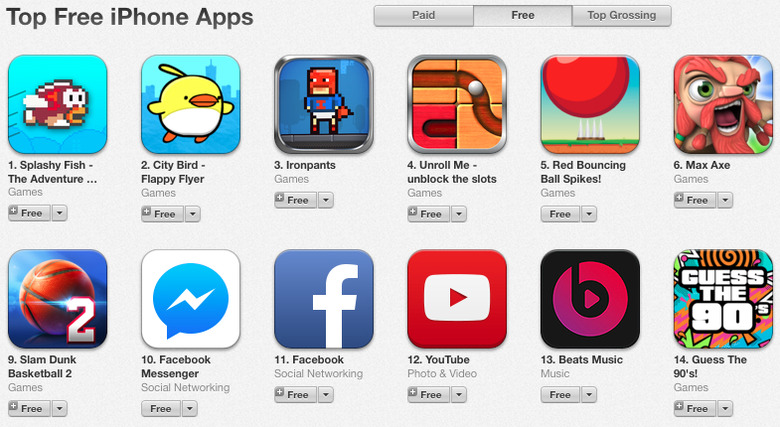This screenshot has height=427, width=780.
Task: Open the Max Axe viking icon
Action: pos(723,104)
